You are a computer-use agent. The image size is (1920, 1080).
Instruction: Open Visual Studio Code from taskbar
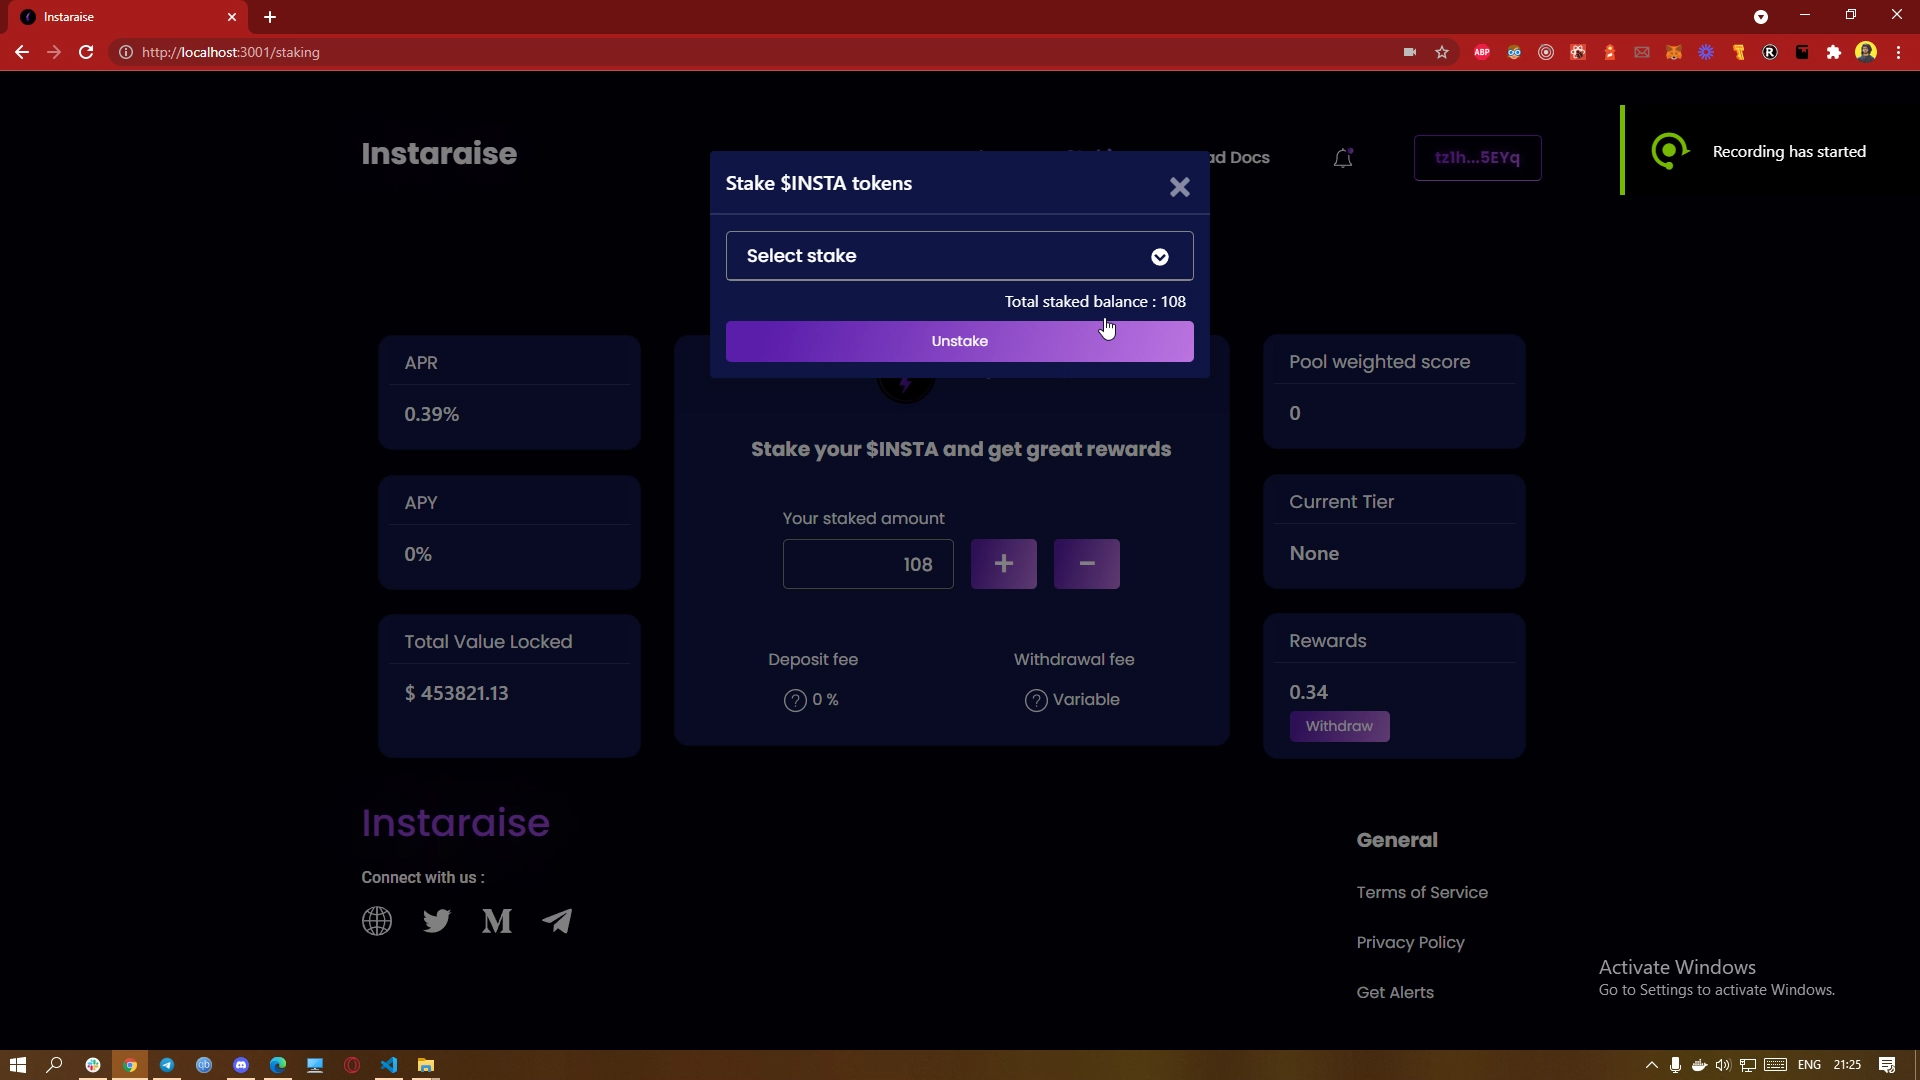(389, 1065)
